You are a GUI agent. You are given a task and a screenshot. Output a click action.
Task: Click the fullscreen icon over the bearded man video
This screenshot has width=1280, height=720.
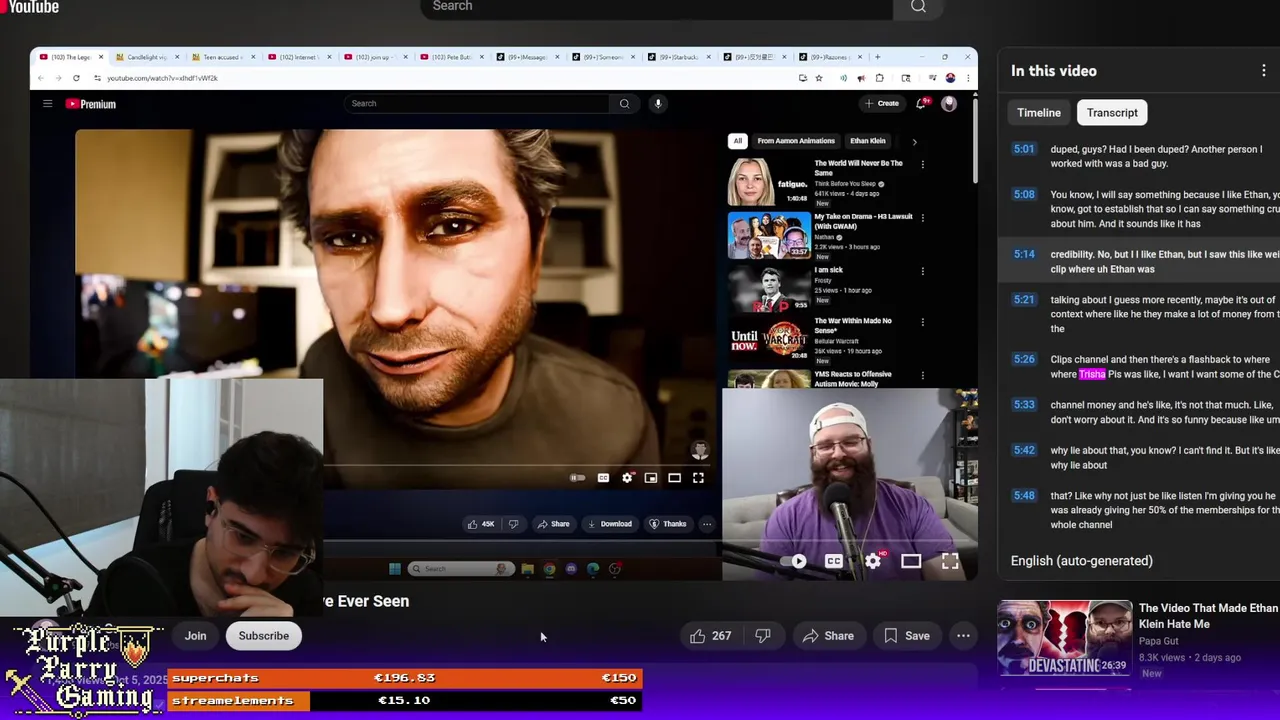pos(950,561)
